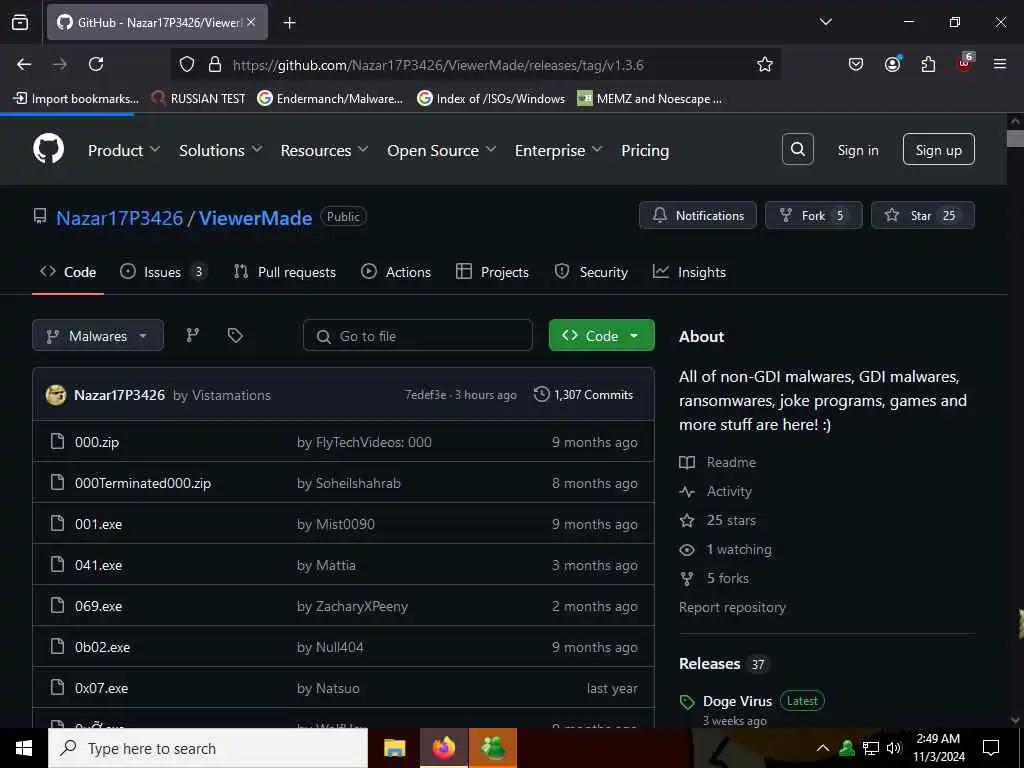Open the uBlock extension icon
The height and width of the screenshot is (768, 1024).
point(965,63)
